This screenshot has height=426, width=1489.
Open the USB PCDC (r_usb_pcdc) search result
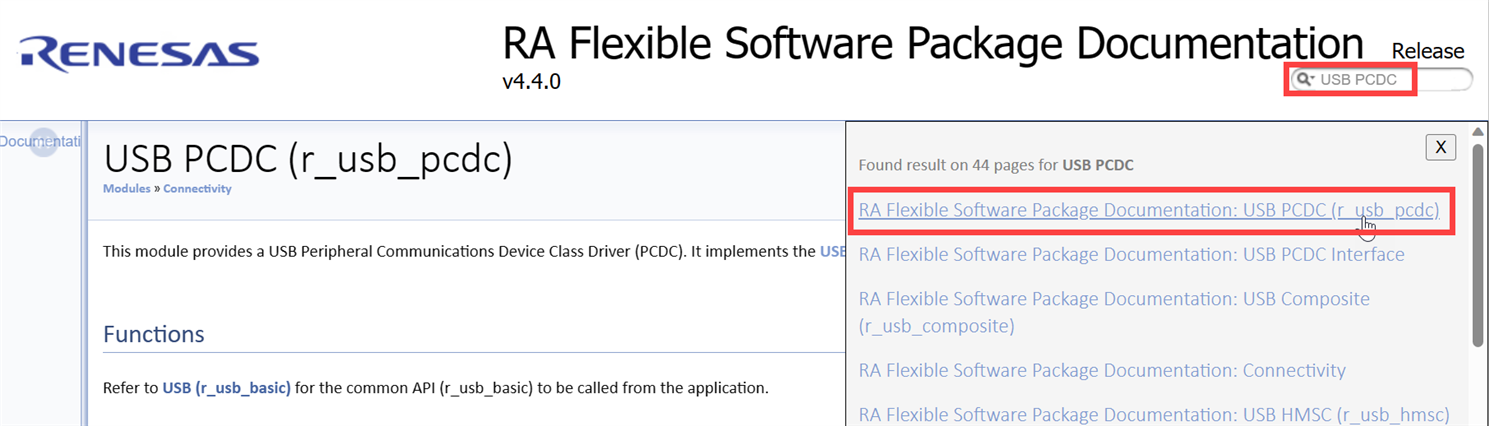1148,210
